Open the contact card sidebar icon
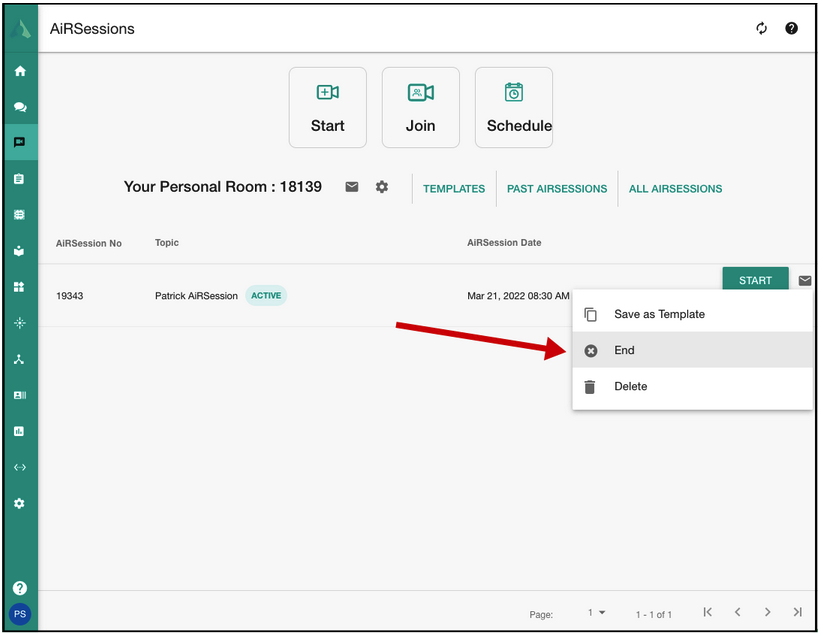 tap(19, 395)
